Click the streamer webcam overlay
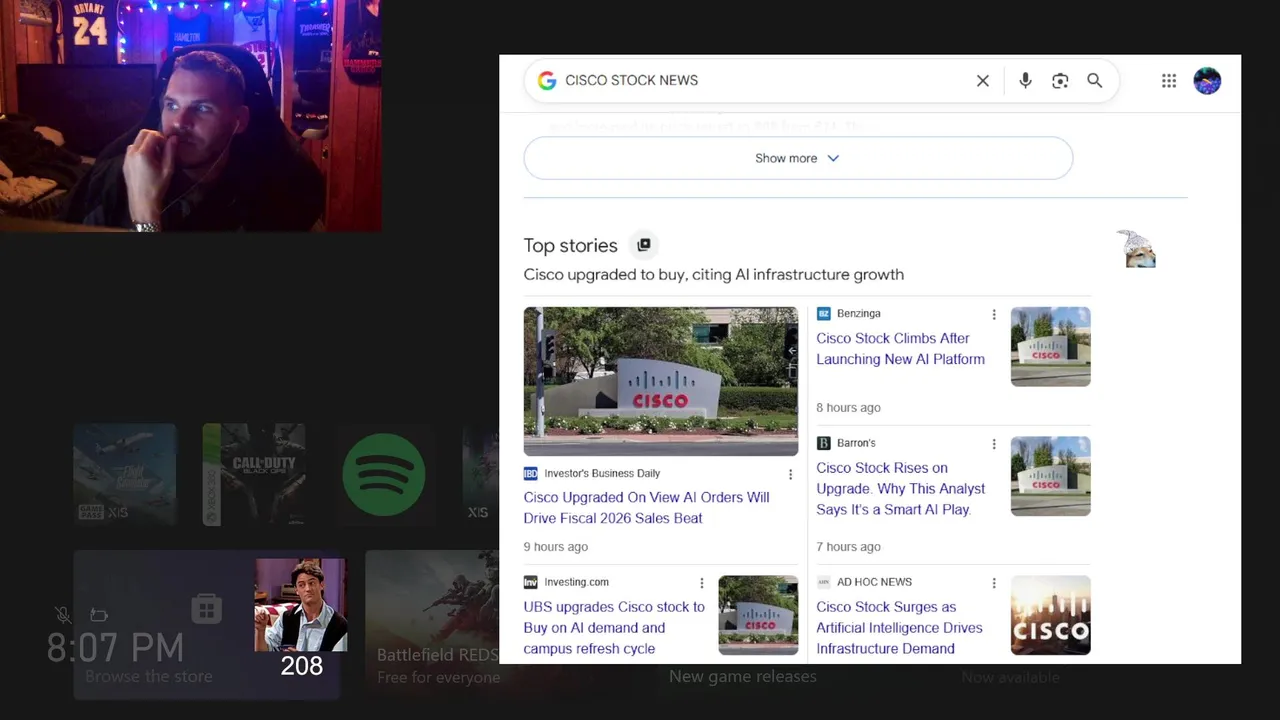 click(190, 116)
